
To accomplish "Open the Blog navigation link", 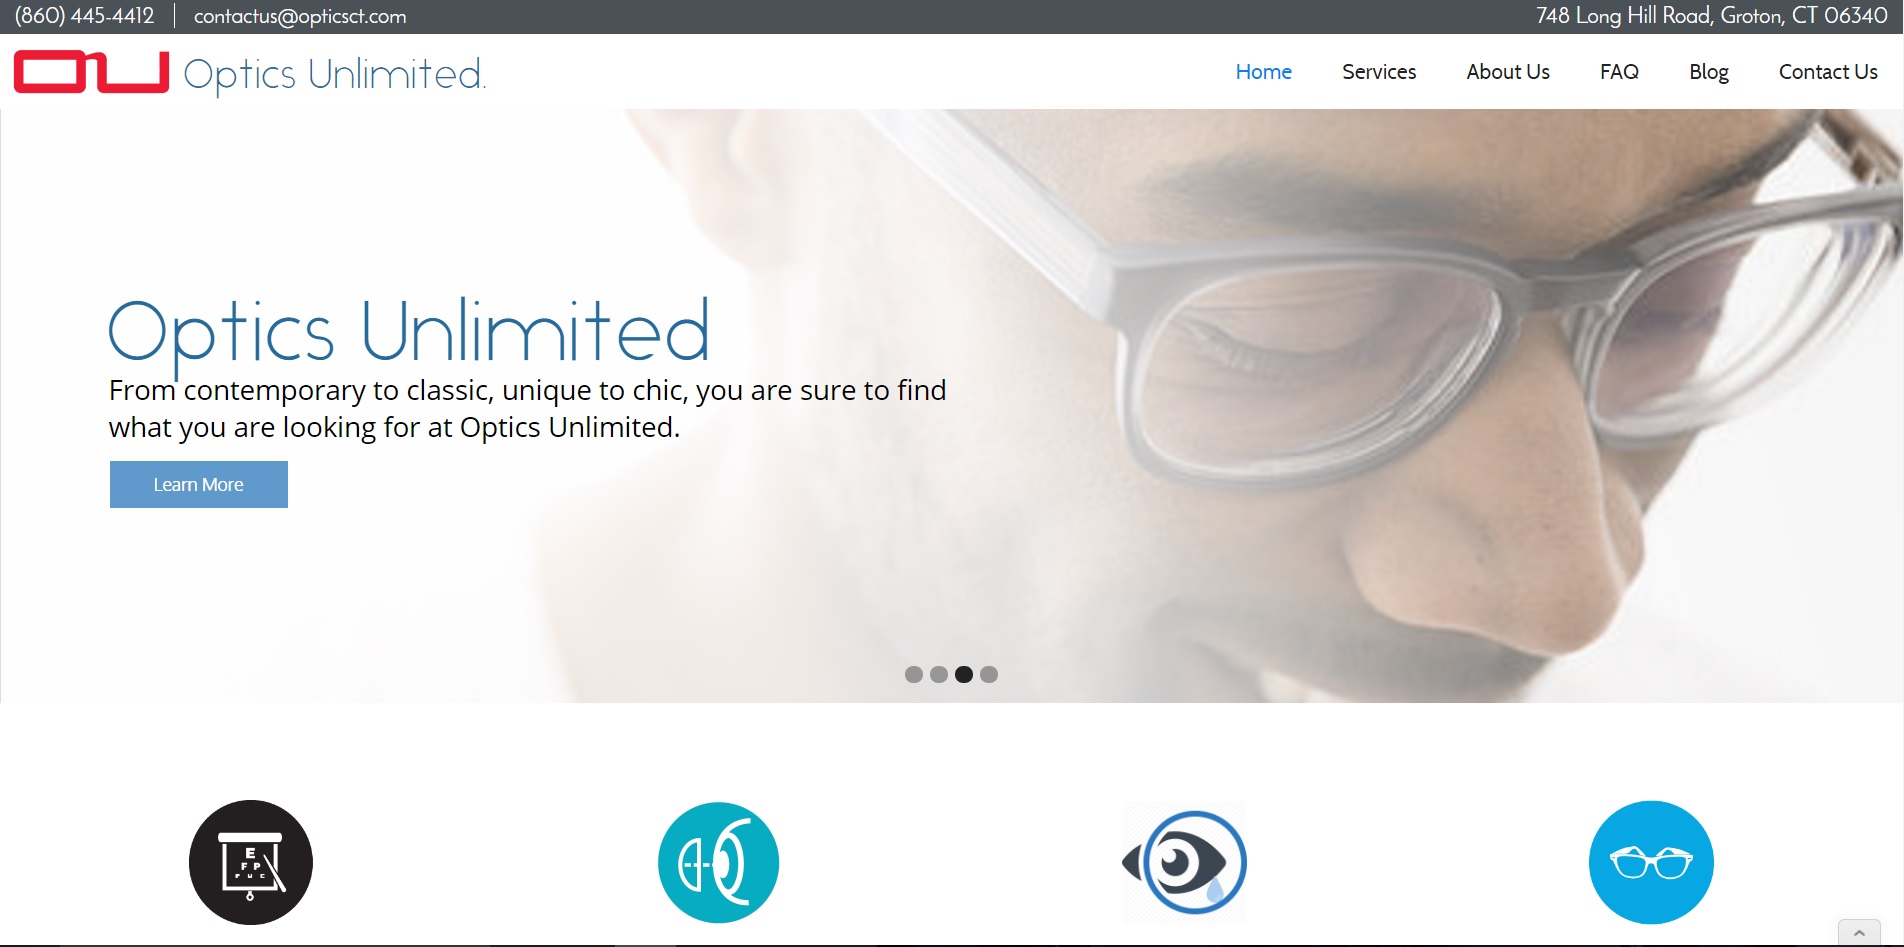I will click(x=1709, y=72).
